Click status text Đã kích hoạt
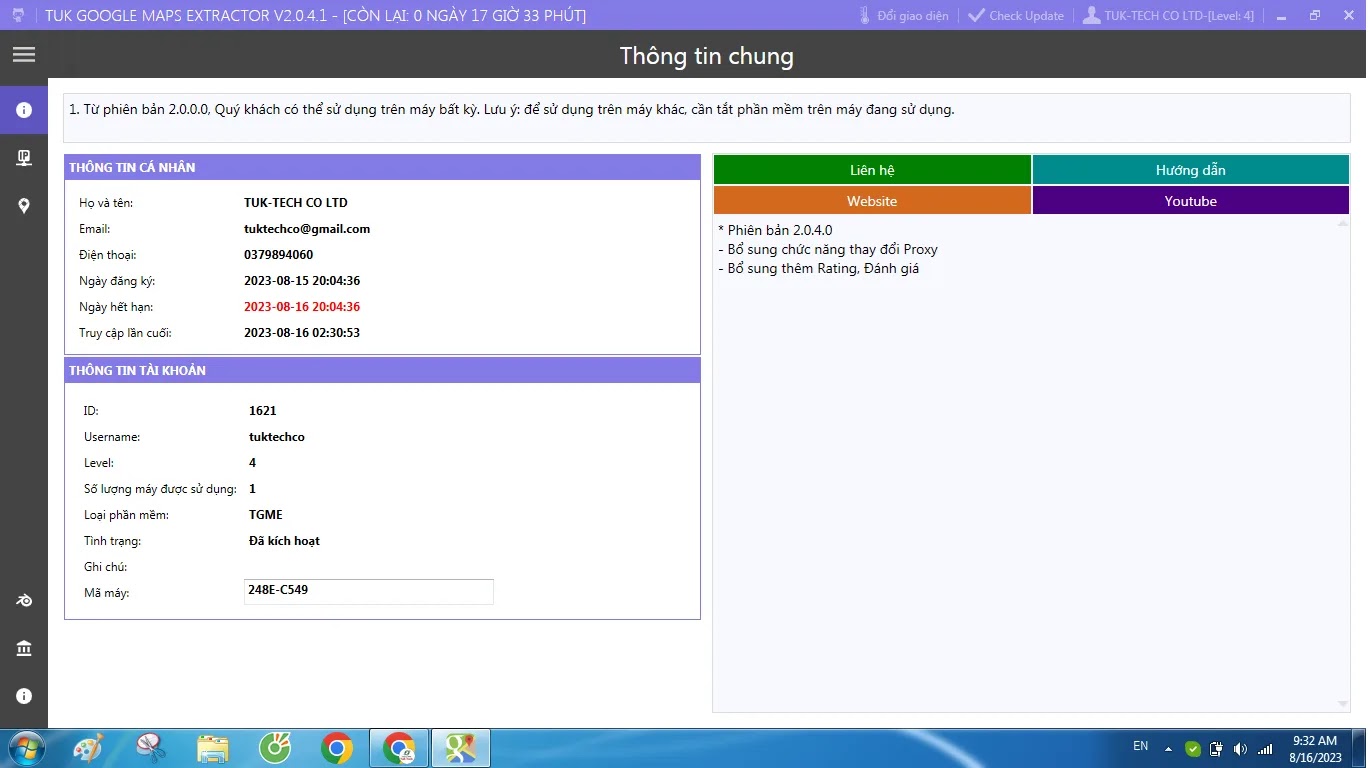 284,541
